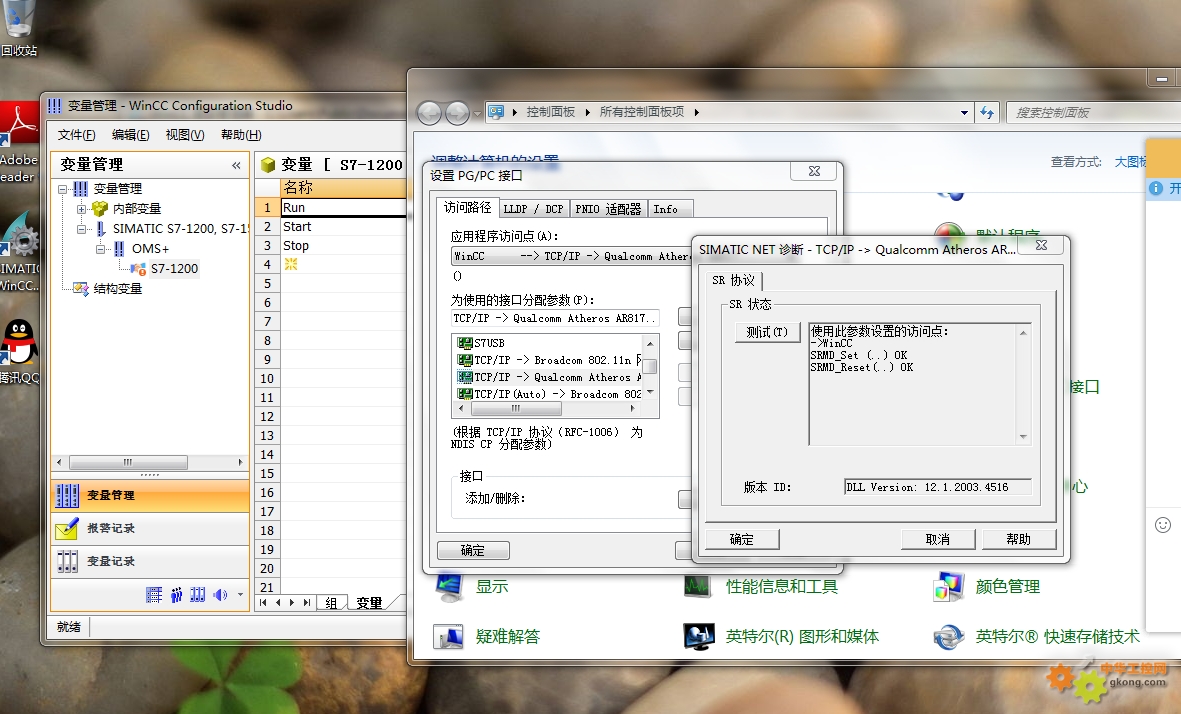Click the speaker icon in navigation footer

(x=220, y=595)
